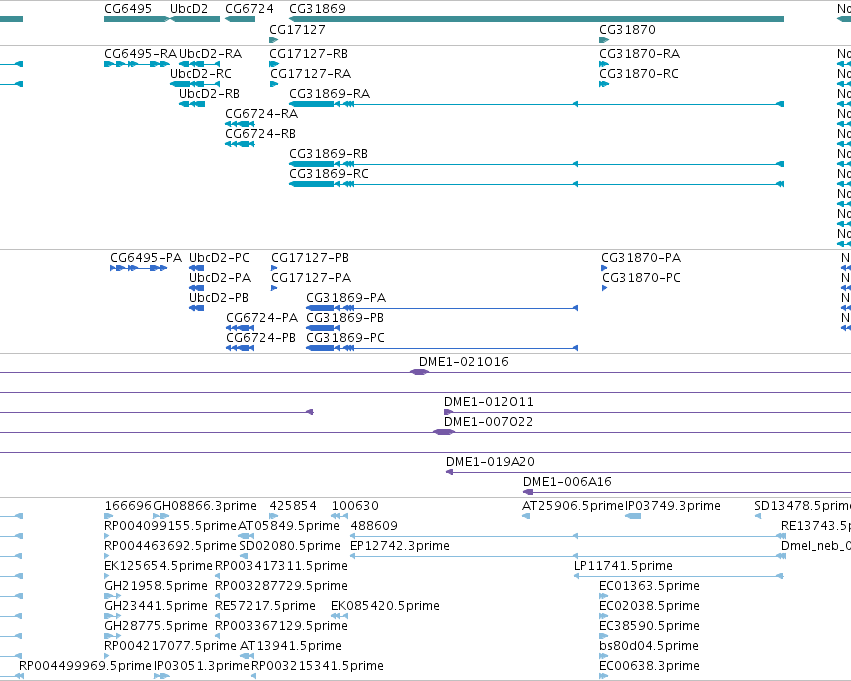Image resolution: width=851 pixels, height=681 pixels.
Task: Select protein CG6495-PA
Action: pyautogui.click(x=146, y=258)
